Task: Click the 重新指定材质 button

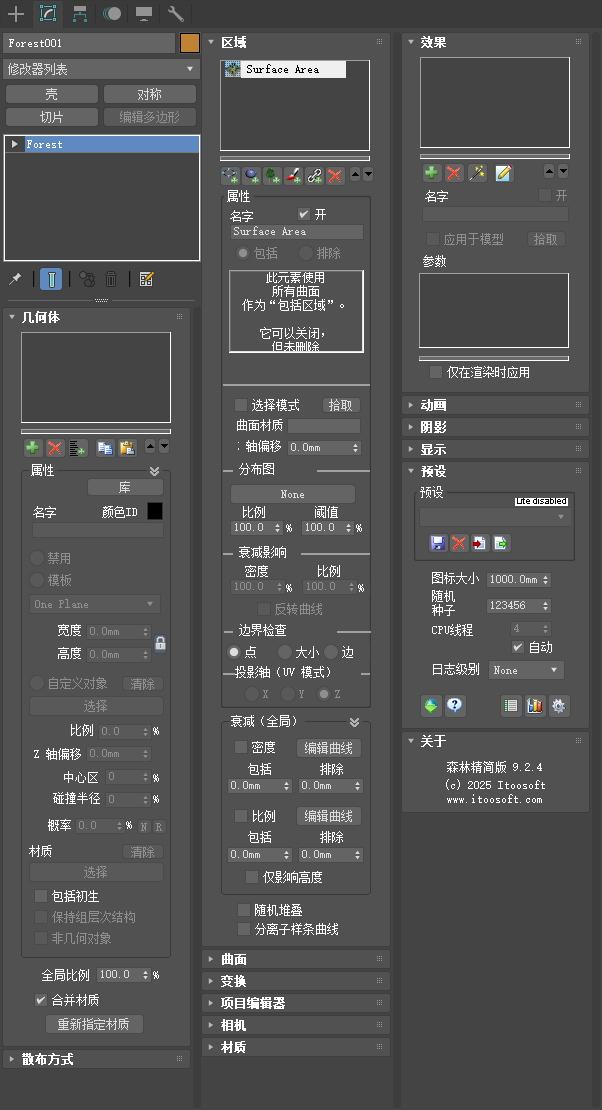Action: click(x=94, y=1024)
